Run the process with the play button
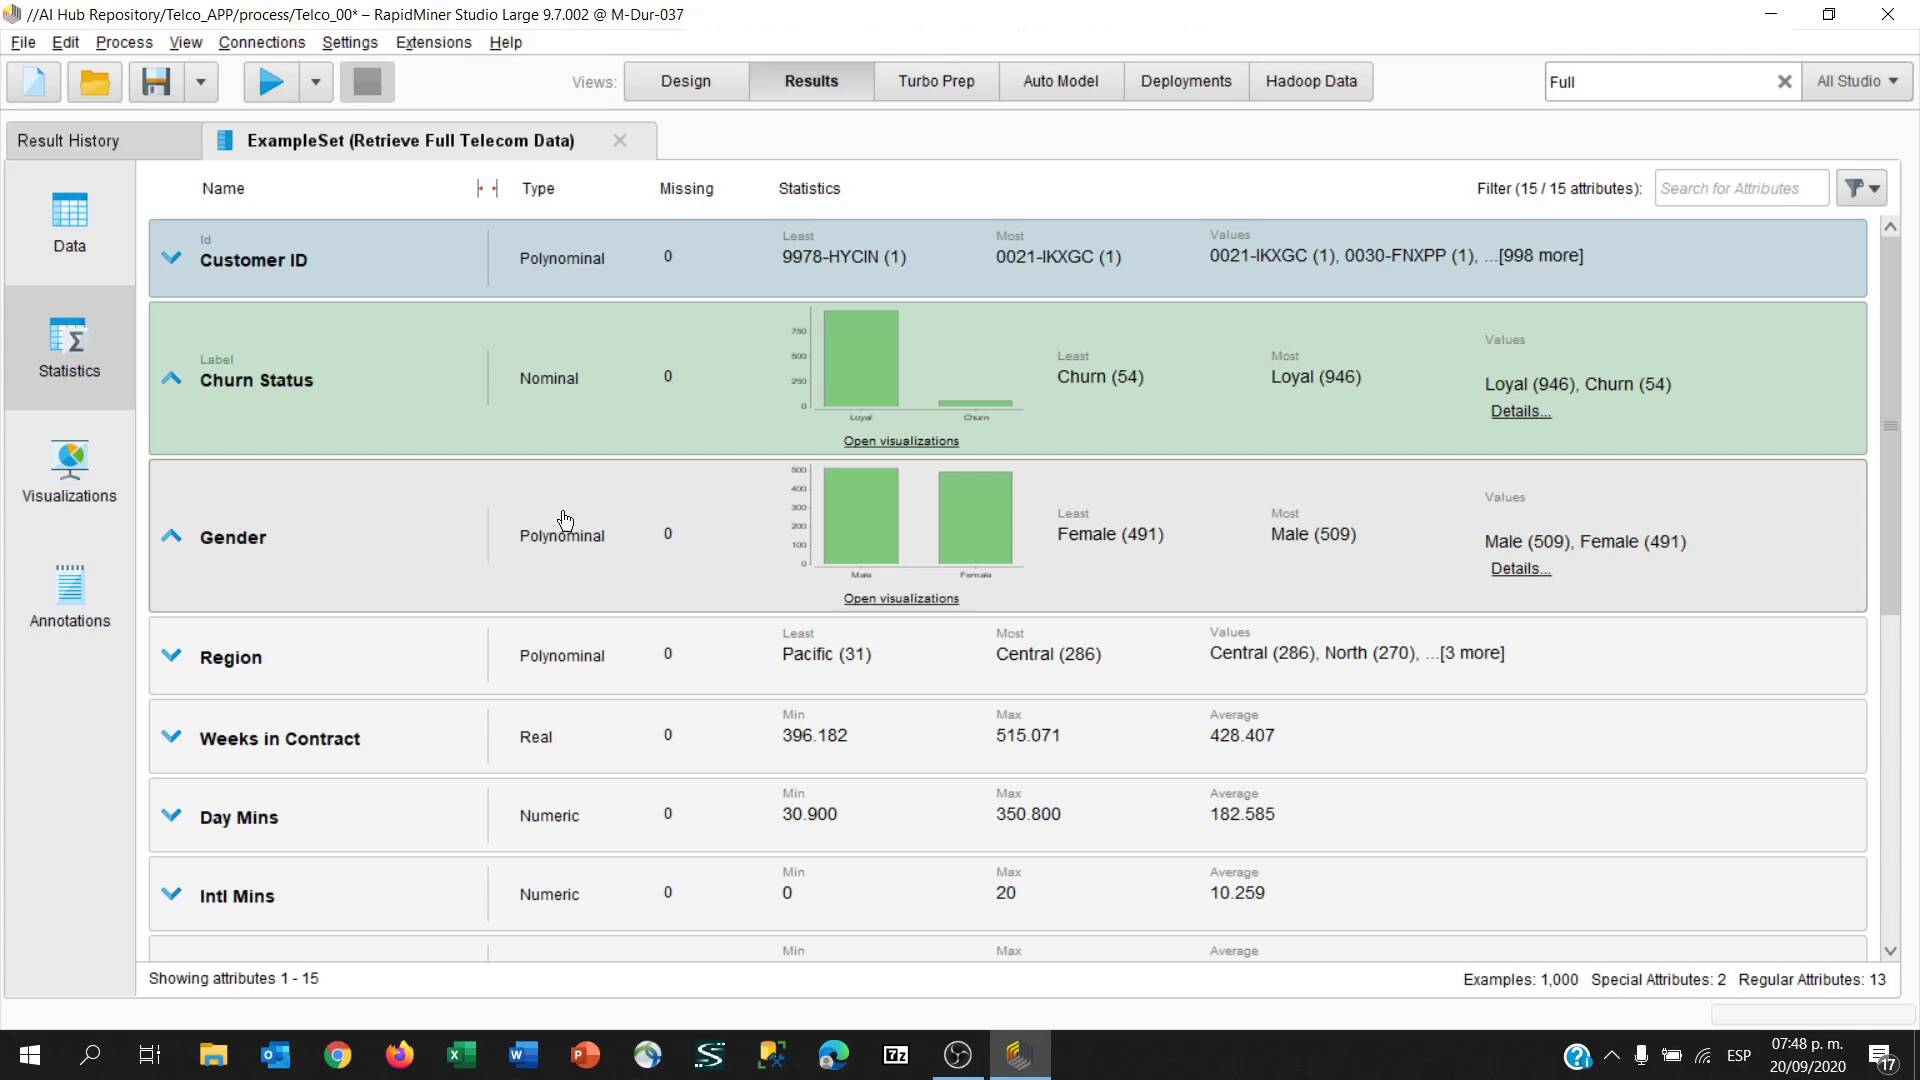The image size is (1920, 1080). click(270, 81)
